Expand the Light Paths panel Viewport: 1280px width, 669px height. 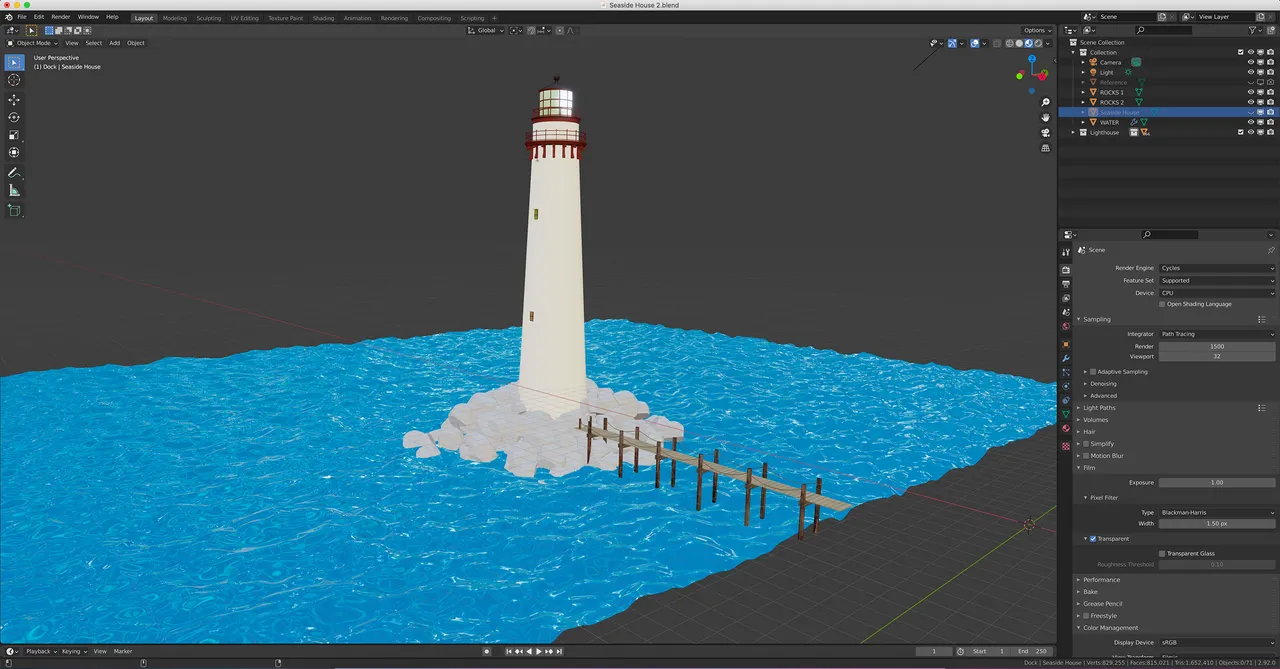pos(1099,408)
